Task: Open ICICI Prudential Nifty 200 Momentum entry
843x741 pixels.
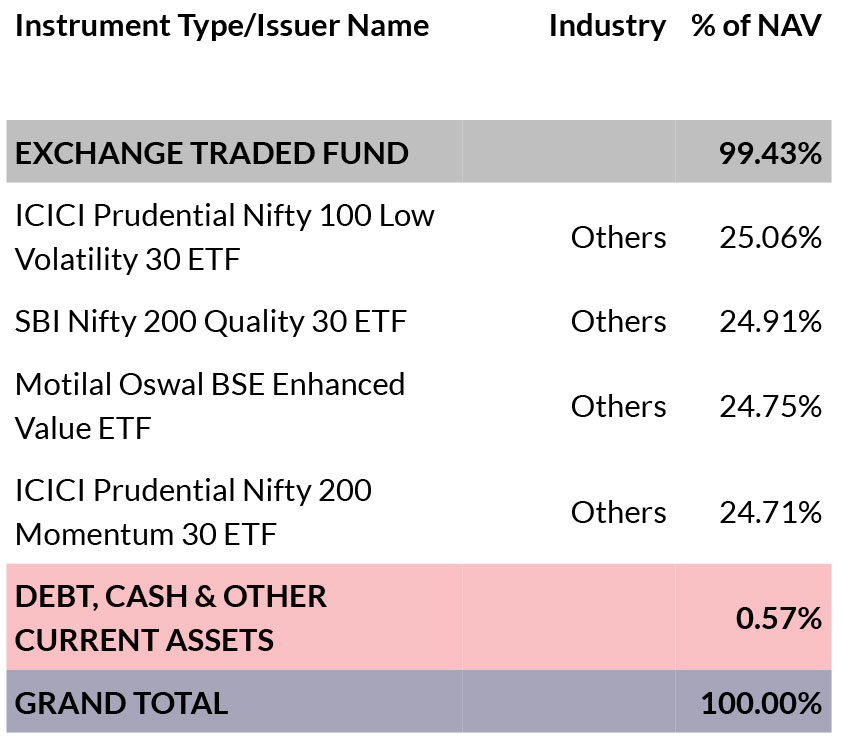Action: click(x=194, y=512)
